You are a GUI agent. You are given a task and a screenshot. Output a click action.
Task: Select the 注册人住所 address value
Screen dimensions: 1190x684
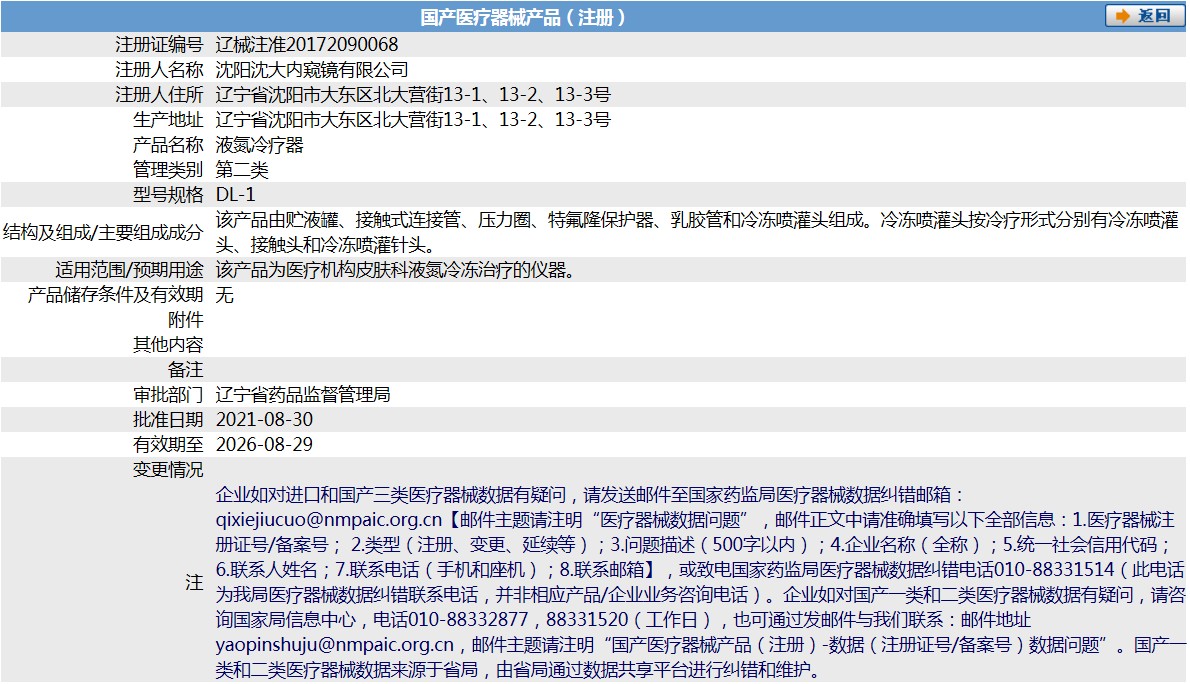[413, 95]
